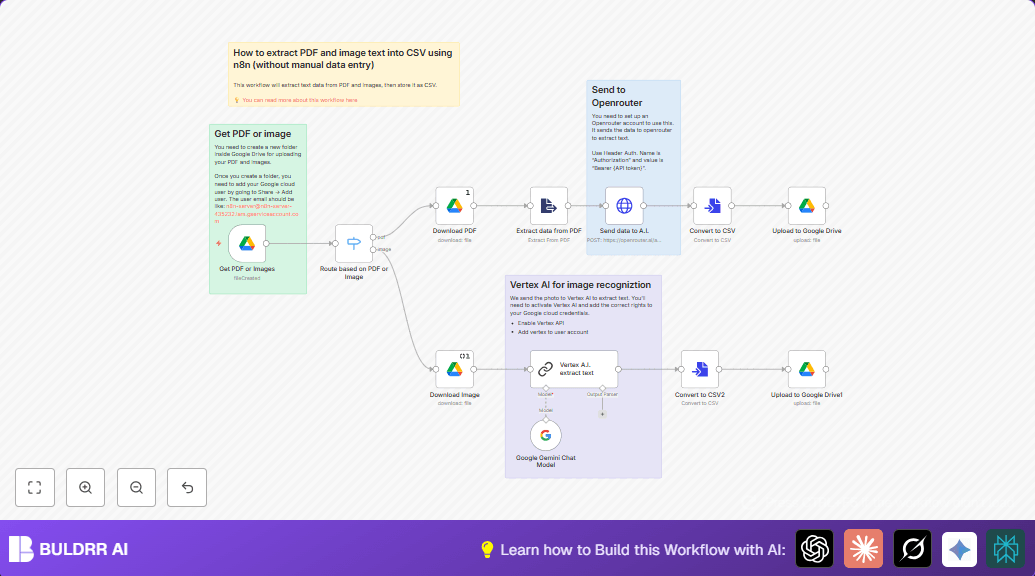This screenshot has height=576, width=1035.
Task: Click the lightbulb icon in the yellow note
Action: [236, 100]
